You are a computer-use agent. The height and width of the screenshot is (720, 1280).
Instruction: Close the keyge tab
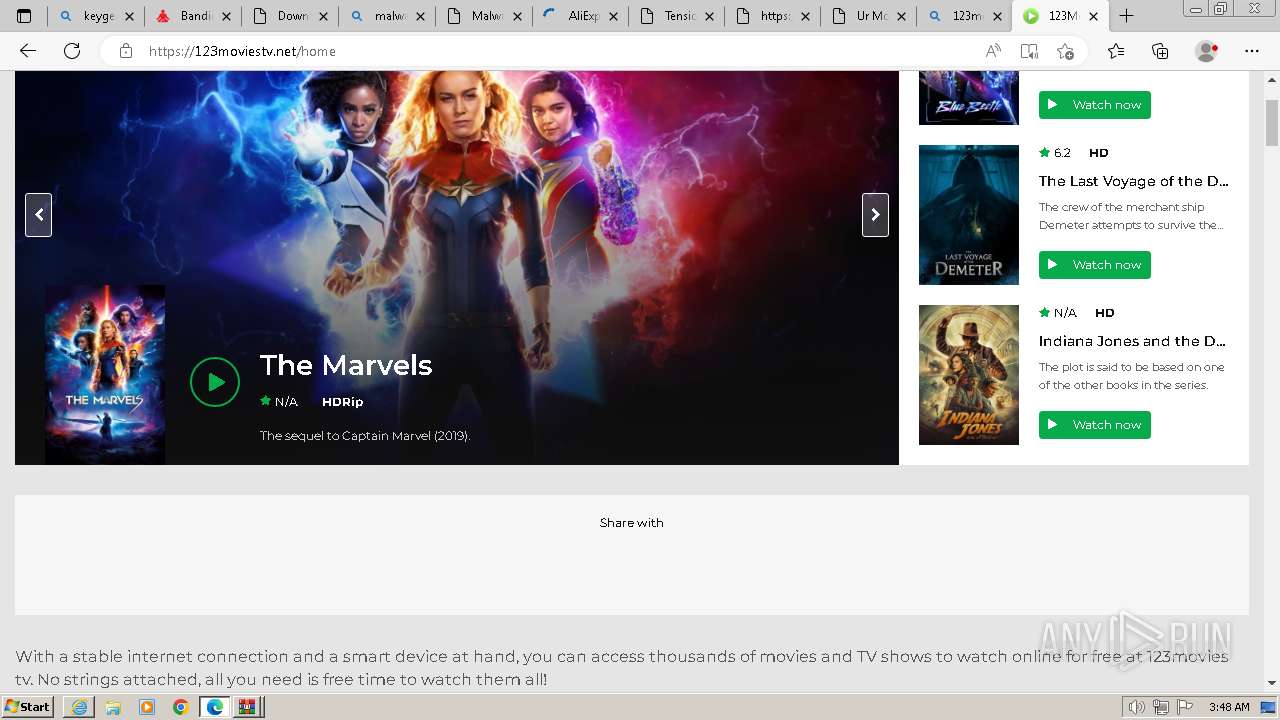(x=129, y=16)
